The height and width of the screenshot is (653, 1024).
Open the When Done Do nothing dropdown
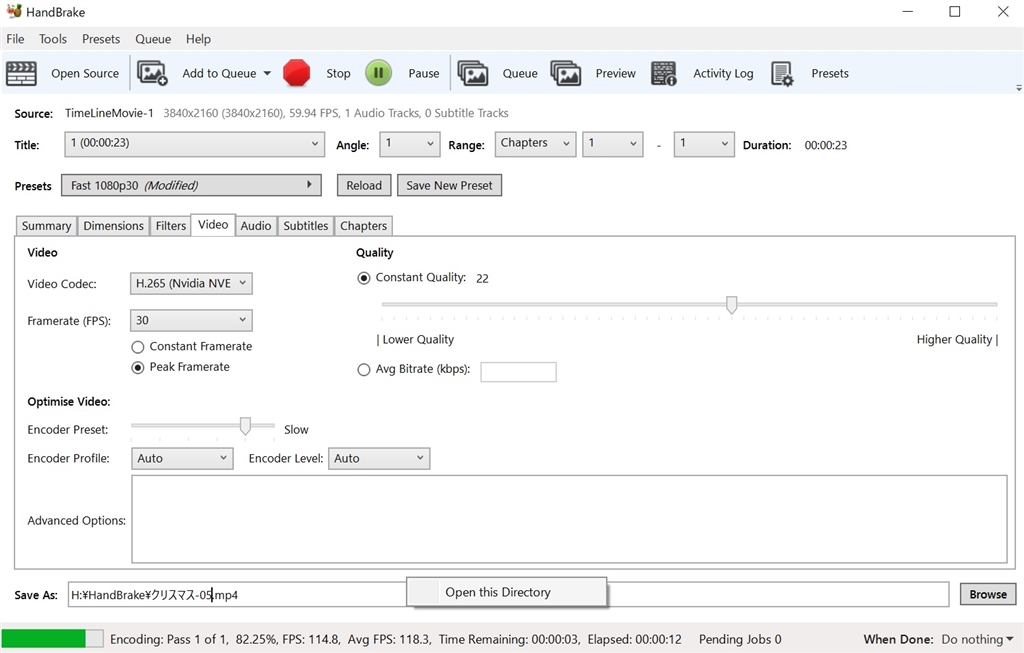click(x=977, y=639)
